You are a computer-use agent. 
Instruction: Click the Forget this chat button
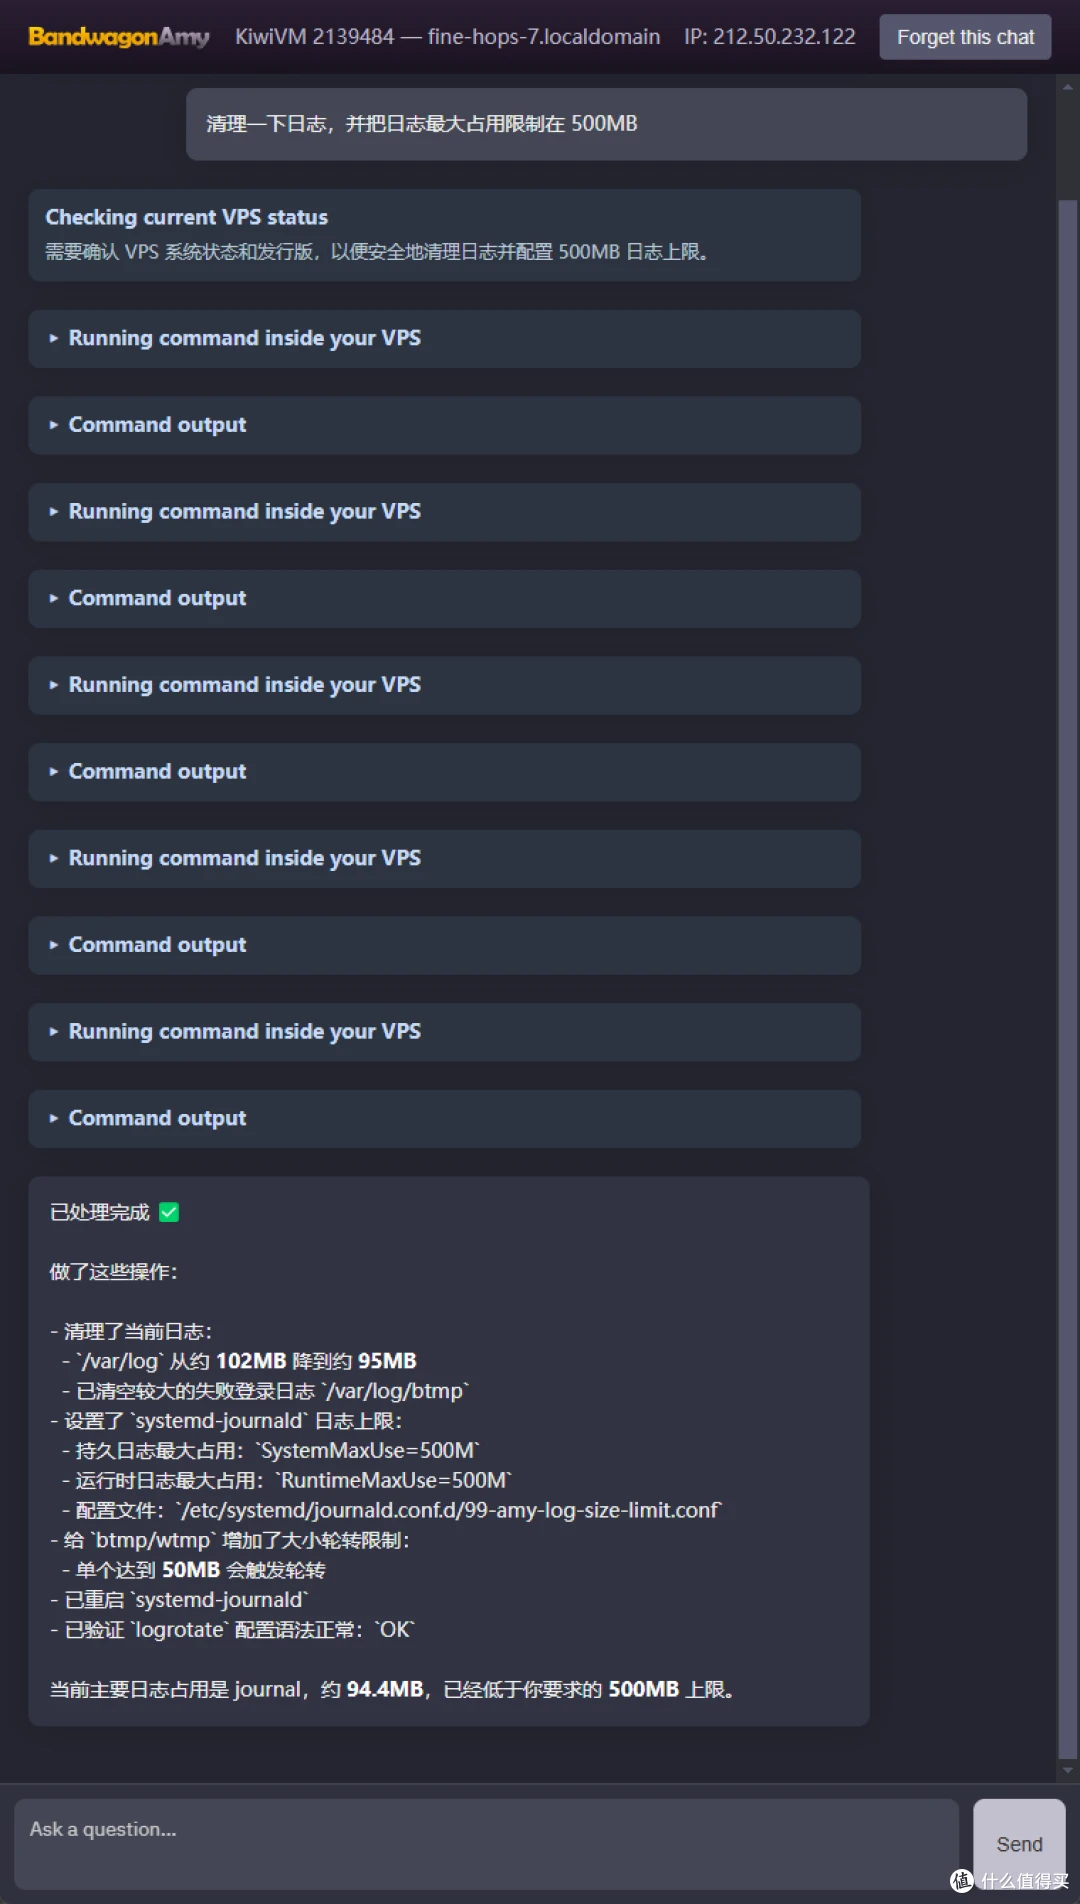tap(965, 37)
